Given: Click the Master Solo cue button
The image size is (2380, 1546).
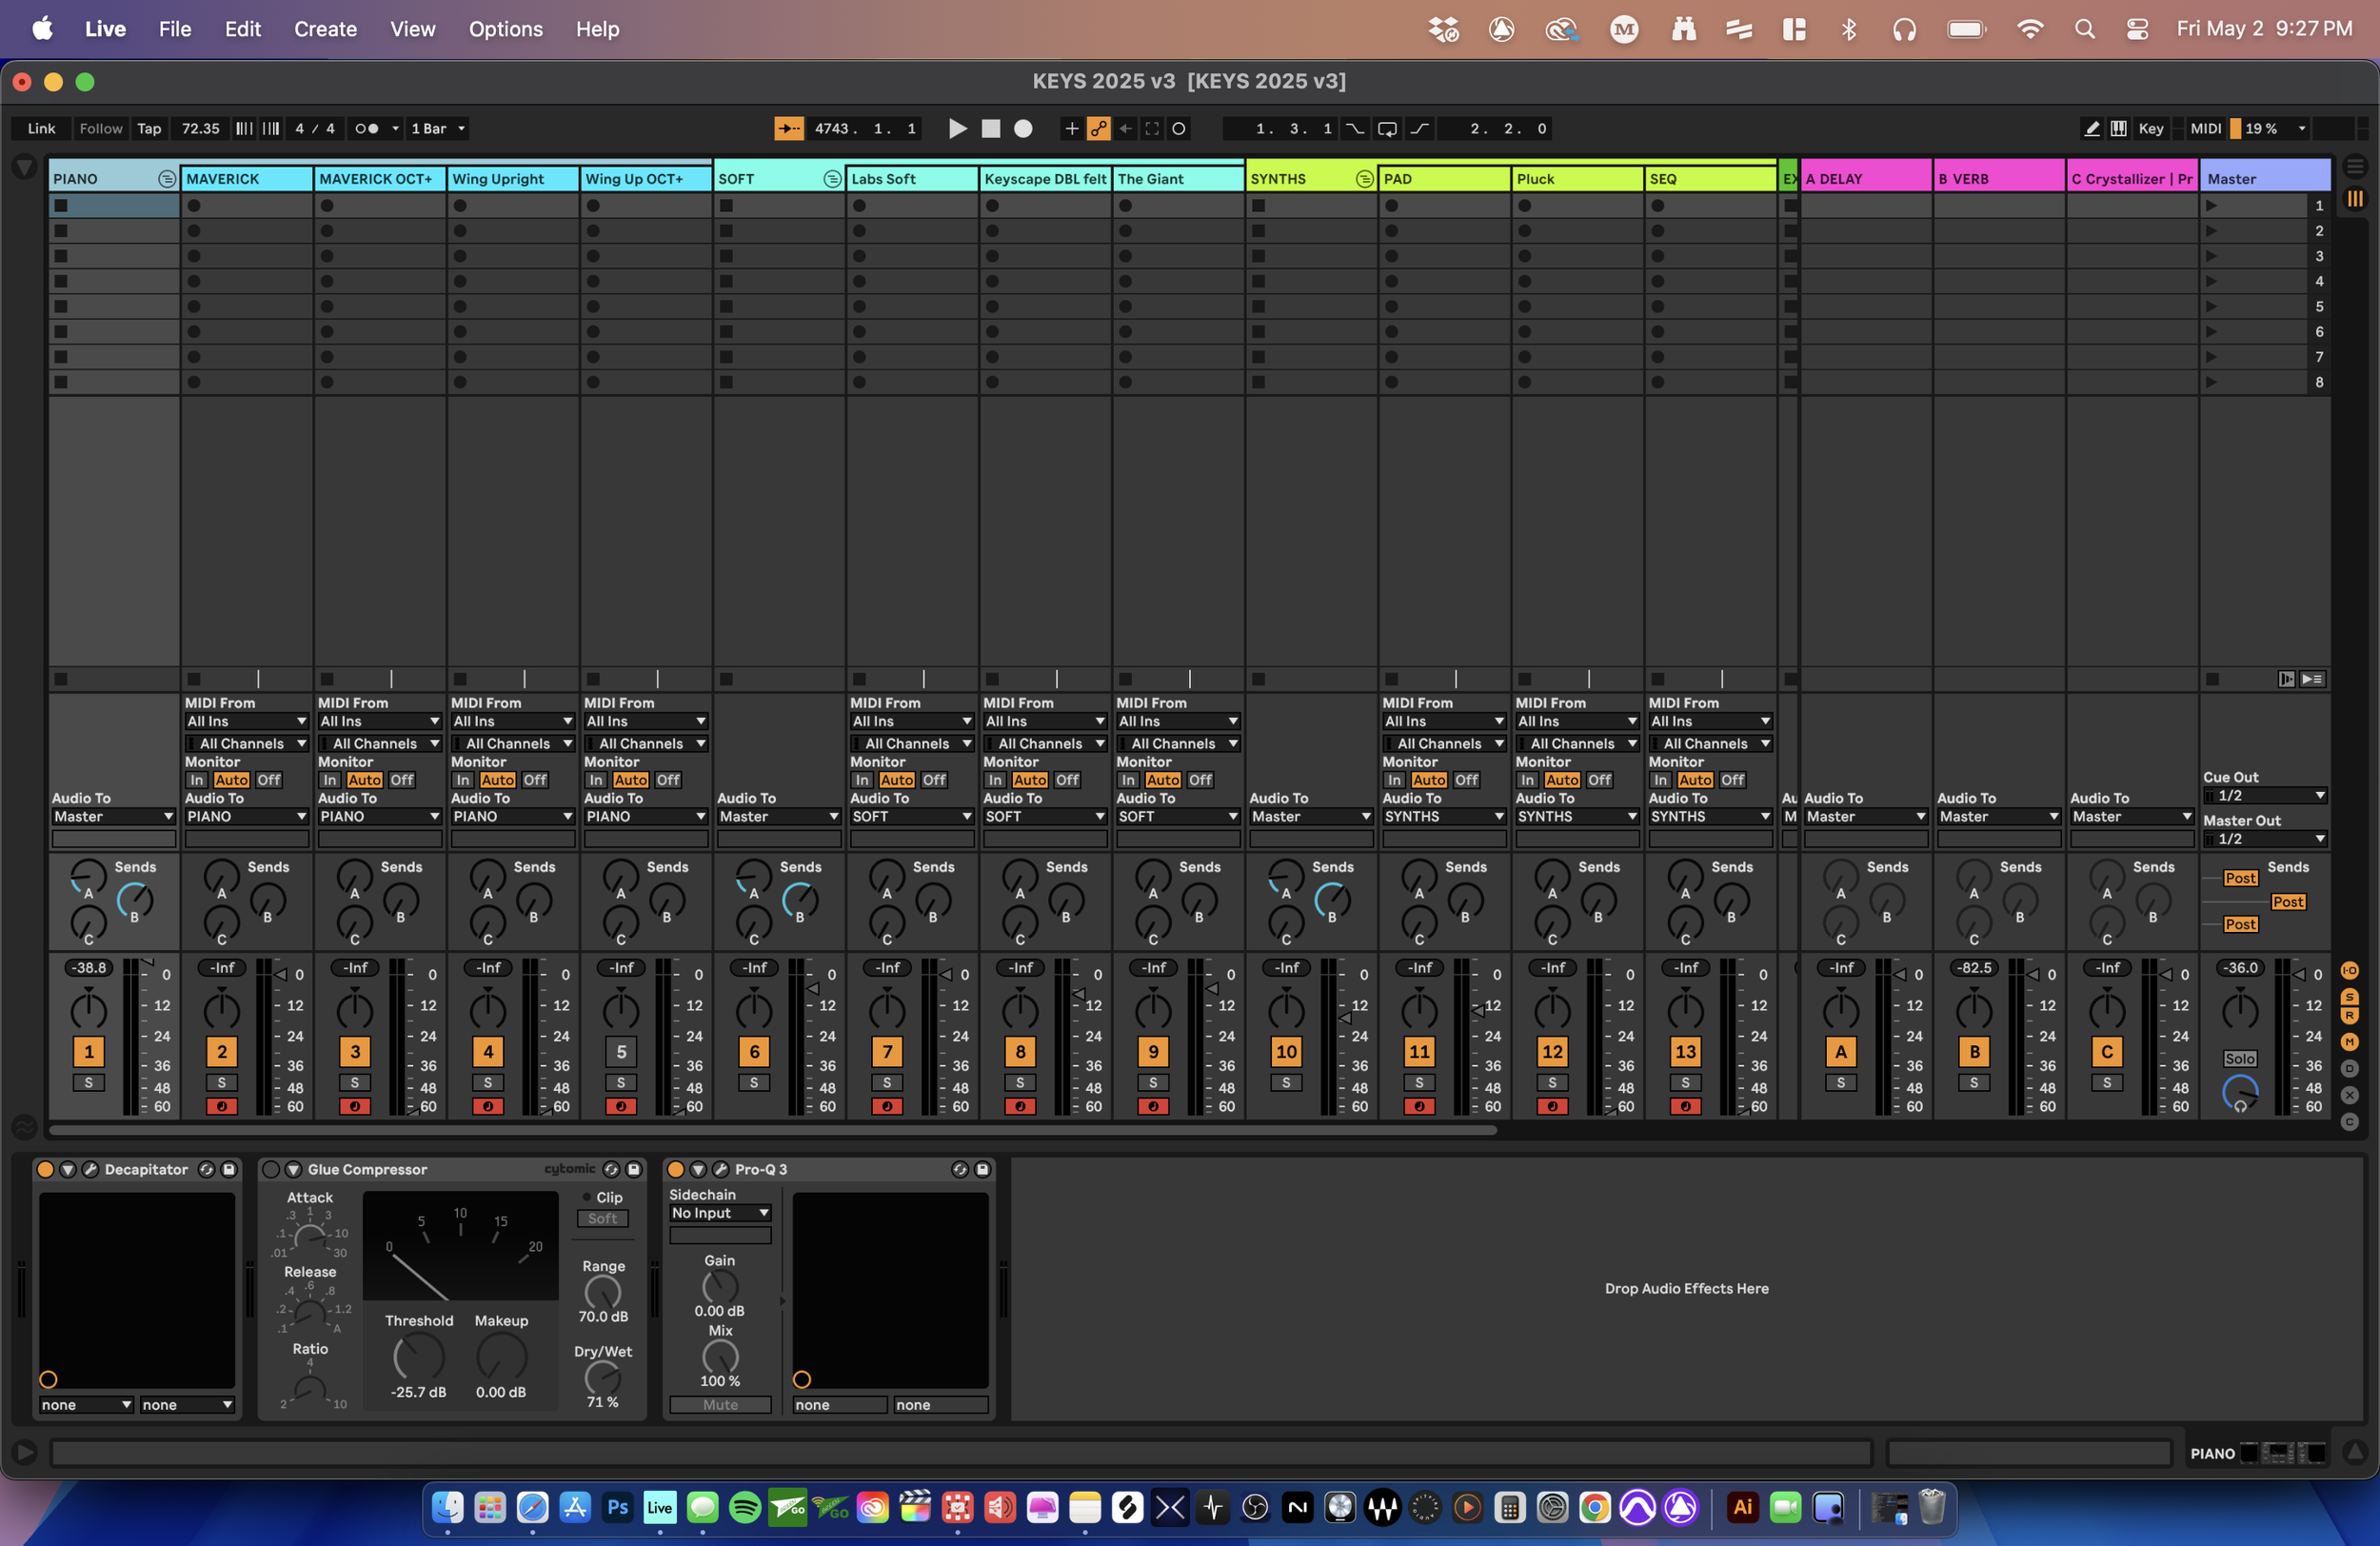Looking at the screenshot, I should 2239,1058.
